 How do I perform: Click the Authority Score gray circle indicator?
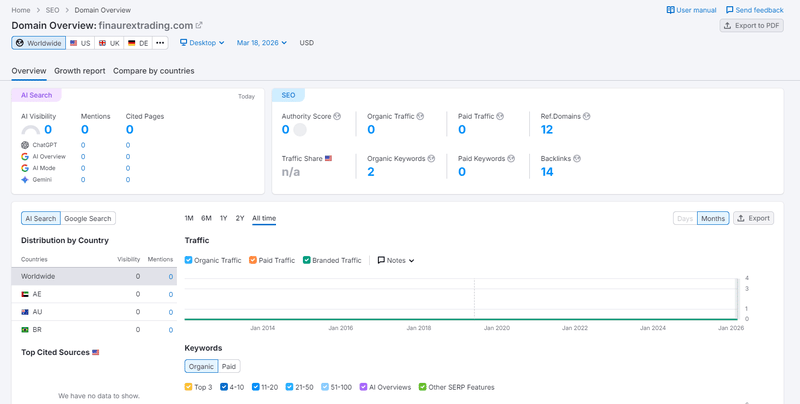(x=300, y=130)
